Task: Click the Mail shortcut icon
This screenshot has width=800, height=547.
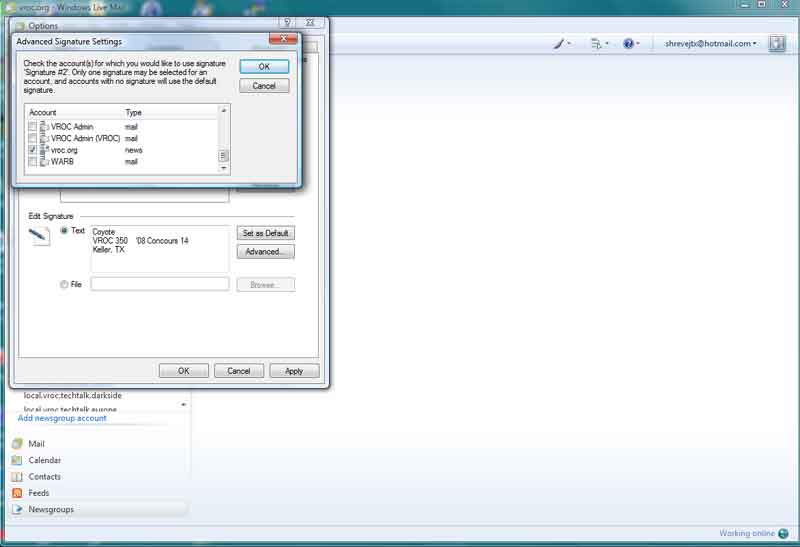Action: coord(17,443)
